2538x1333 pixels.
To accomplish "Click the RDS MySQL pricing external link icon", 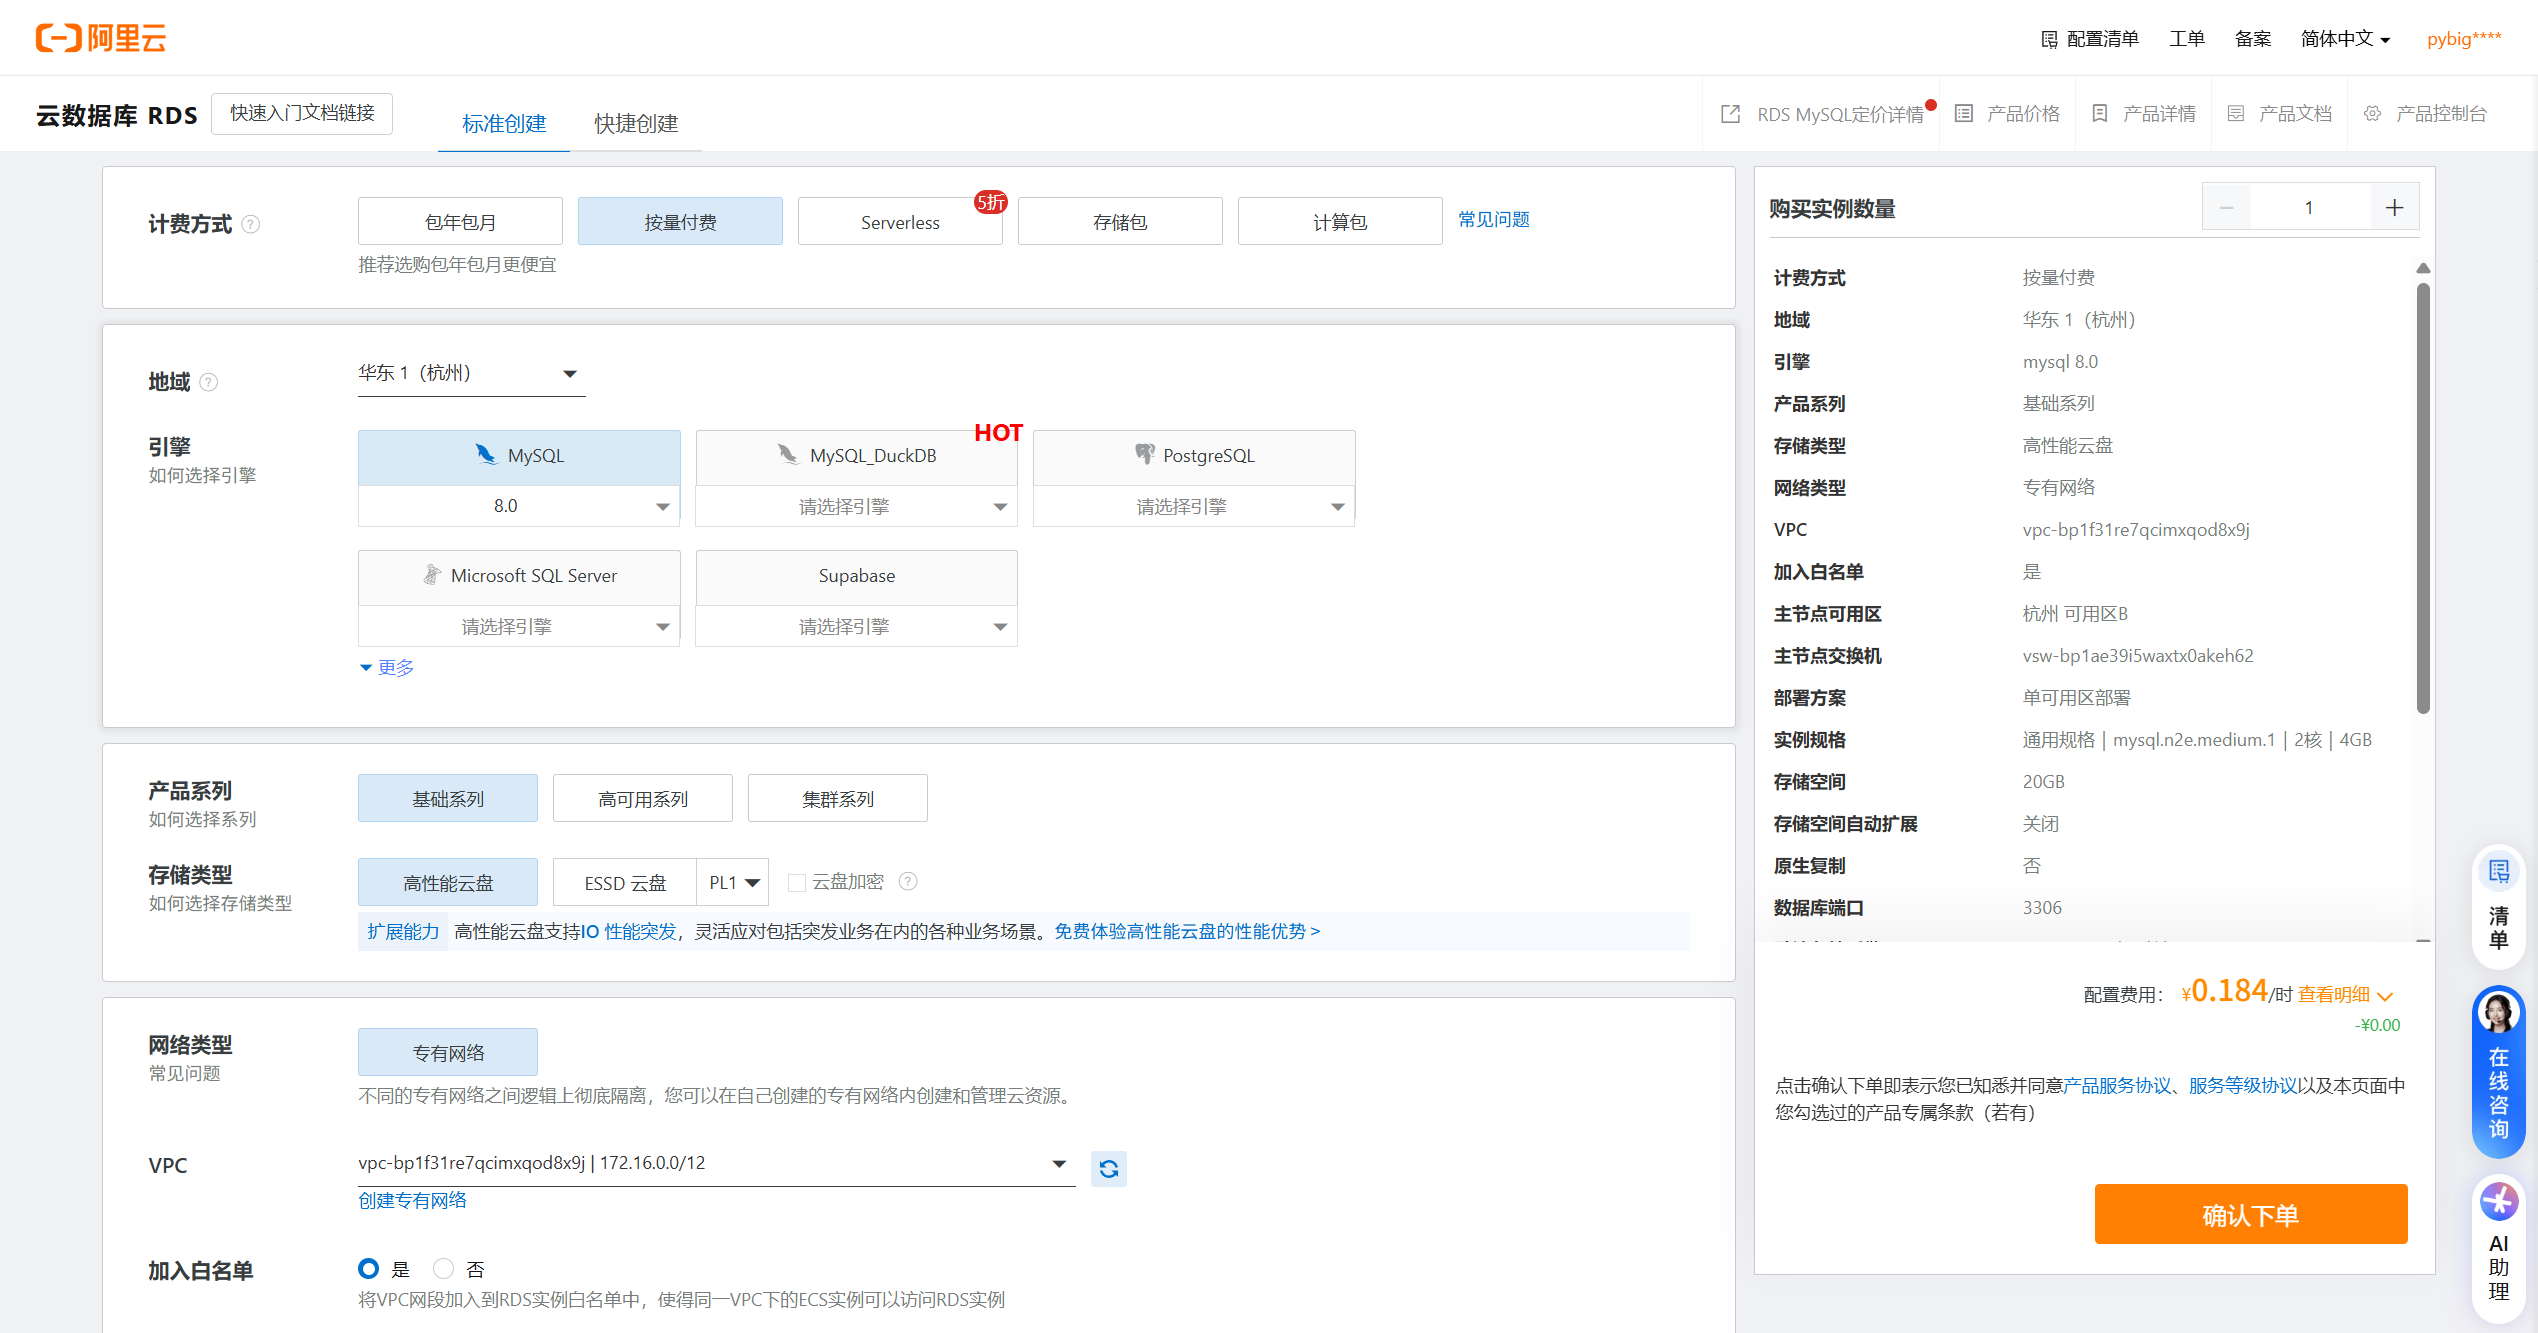I will [x=1730, y=114].
